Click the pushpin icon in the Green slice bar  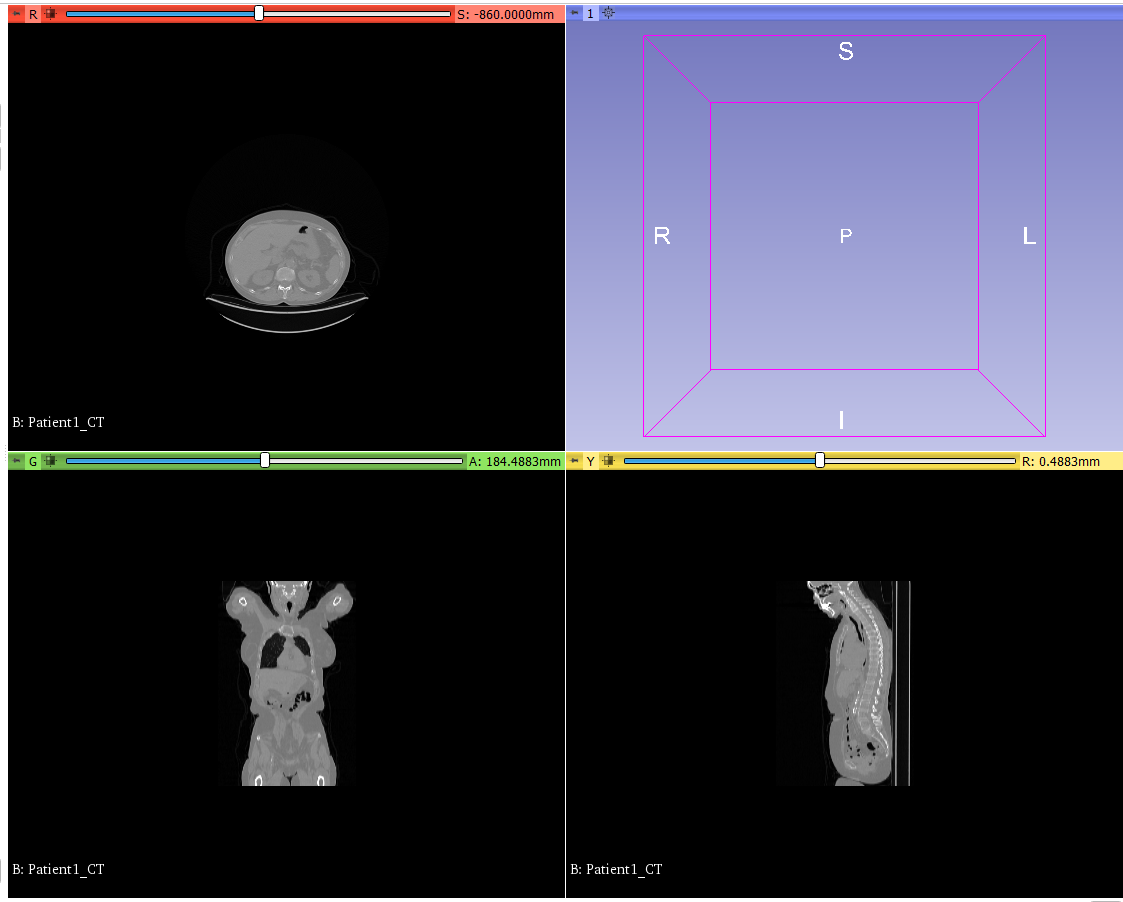pos(16,461)
